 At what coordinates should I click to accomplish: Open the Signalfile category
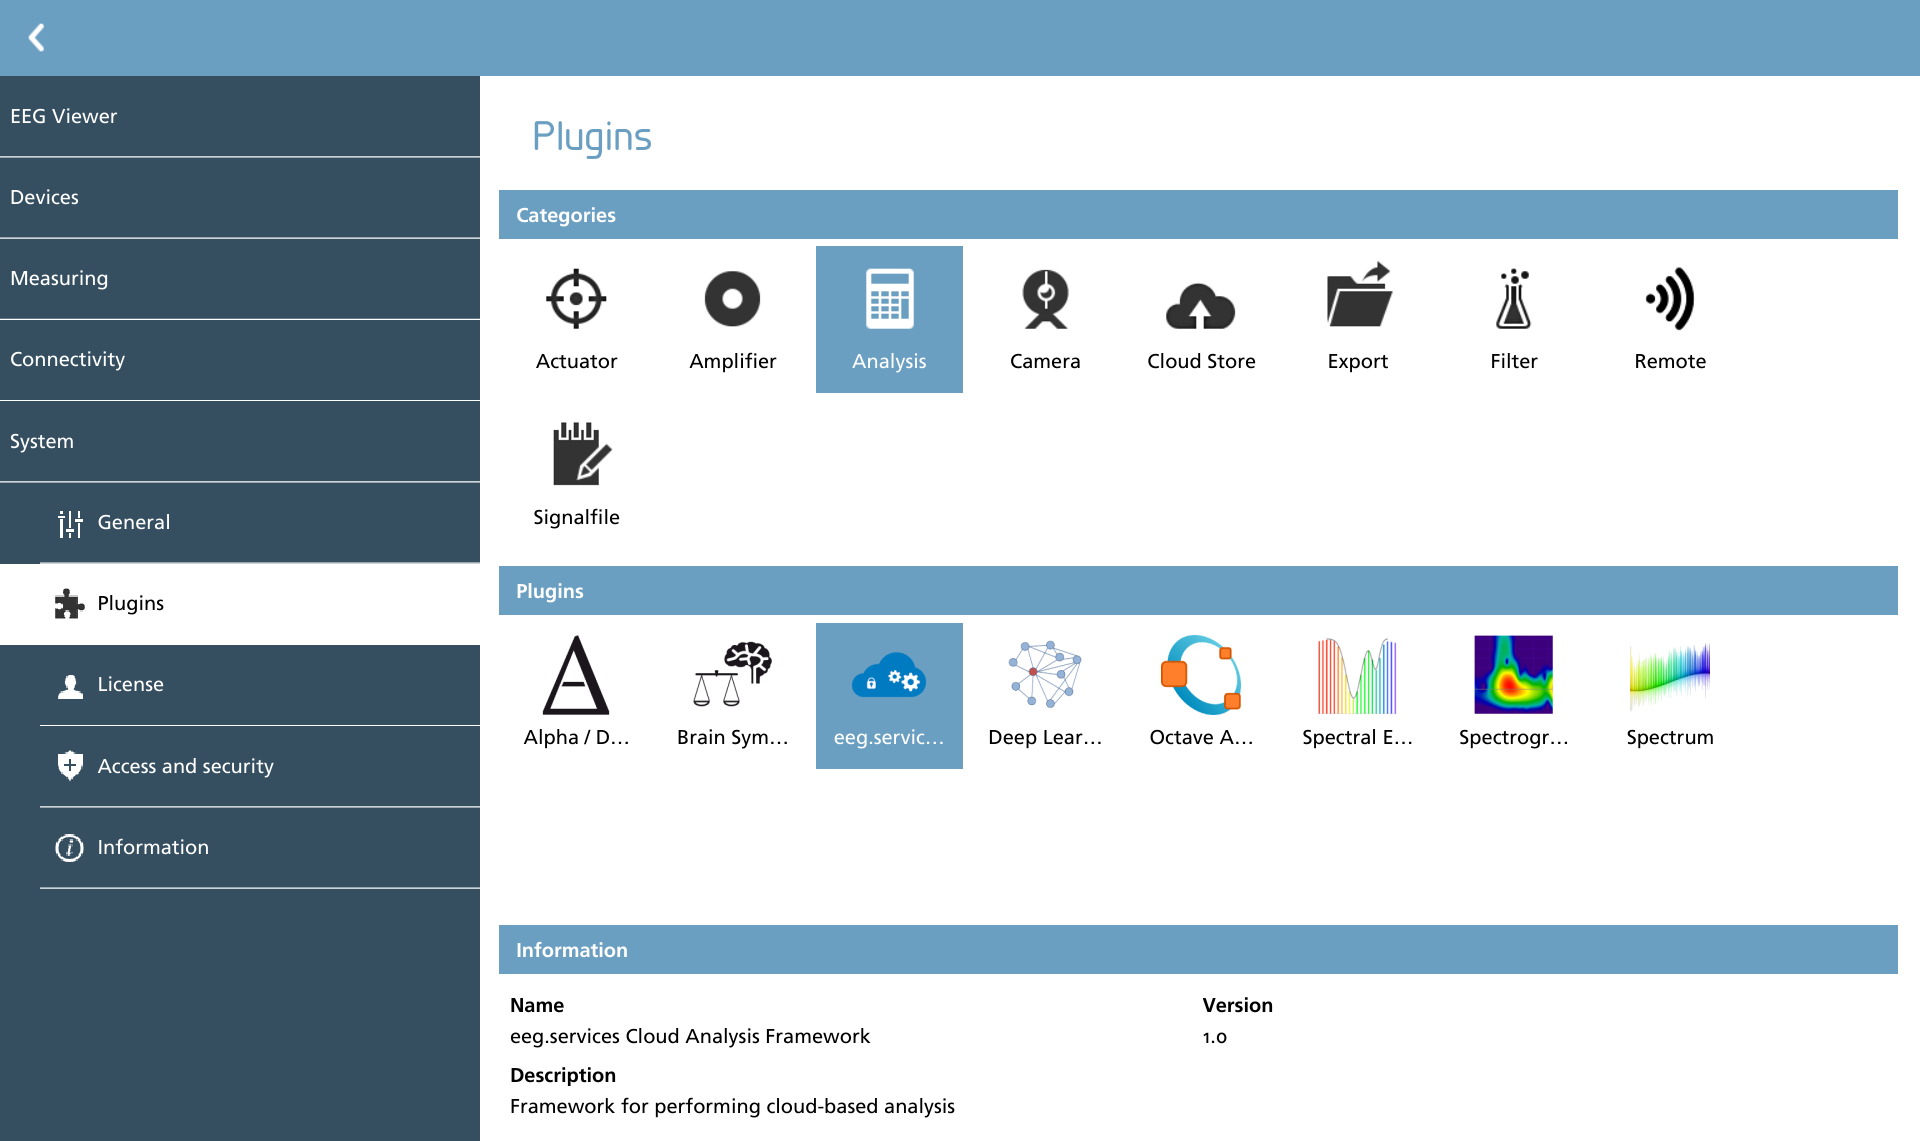click(x=576, y=475)
